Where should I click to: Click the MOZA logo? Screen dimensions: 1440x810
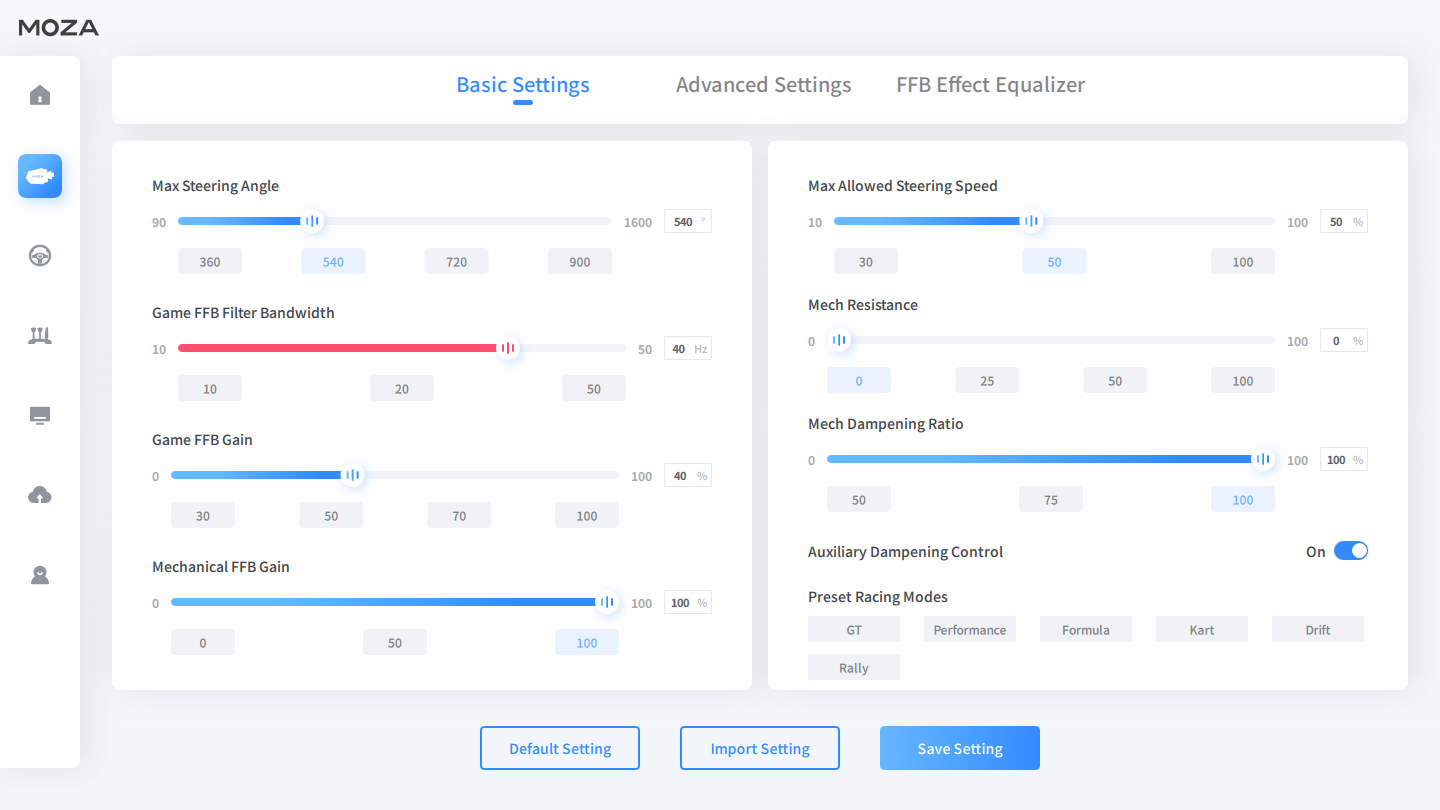click(59, 28)
